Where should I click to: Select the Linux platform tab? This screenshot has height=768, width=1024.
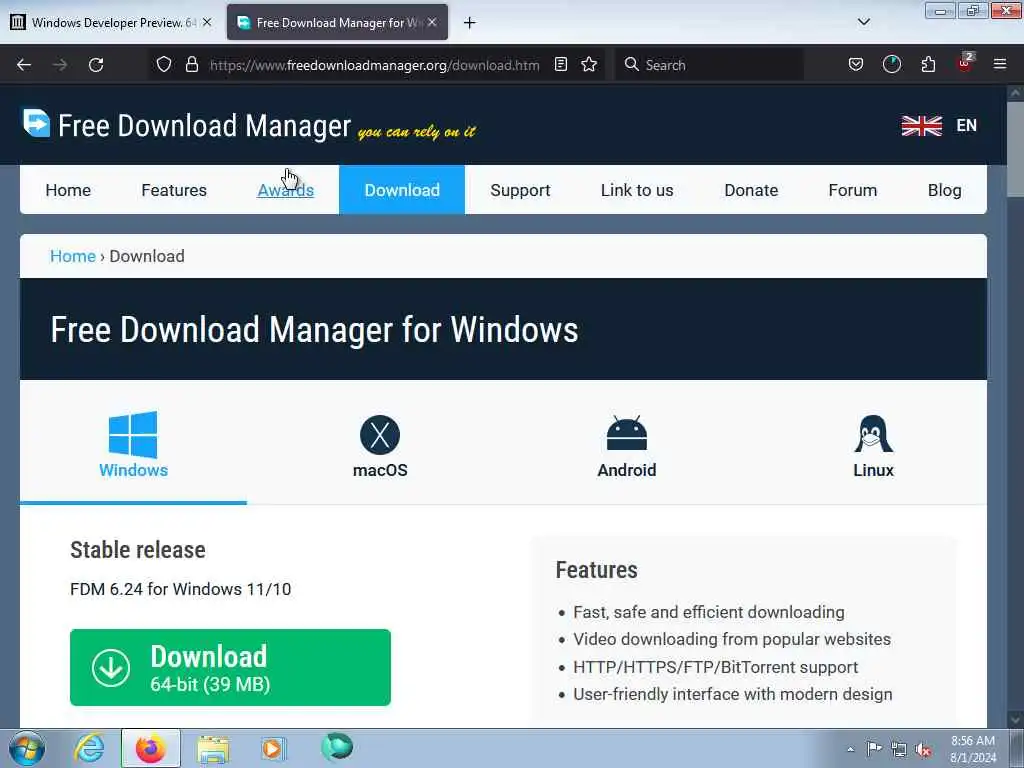(873, 445)
